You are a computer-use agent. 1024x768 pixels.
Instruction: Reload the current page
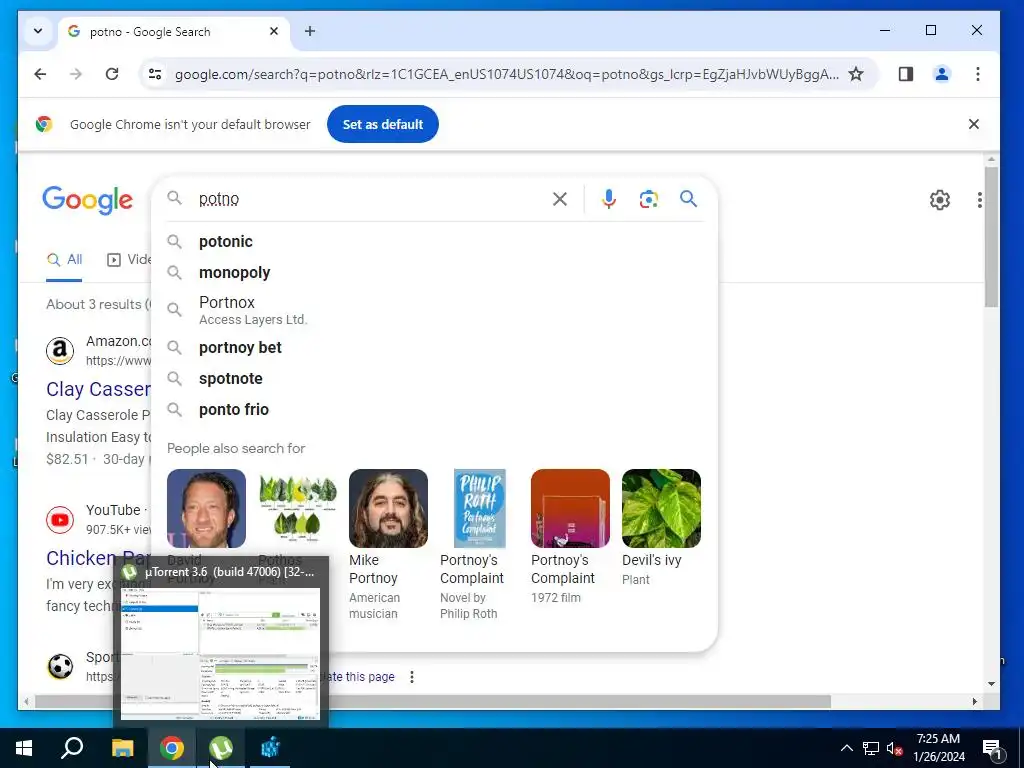(112, 74)
